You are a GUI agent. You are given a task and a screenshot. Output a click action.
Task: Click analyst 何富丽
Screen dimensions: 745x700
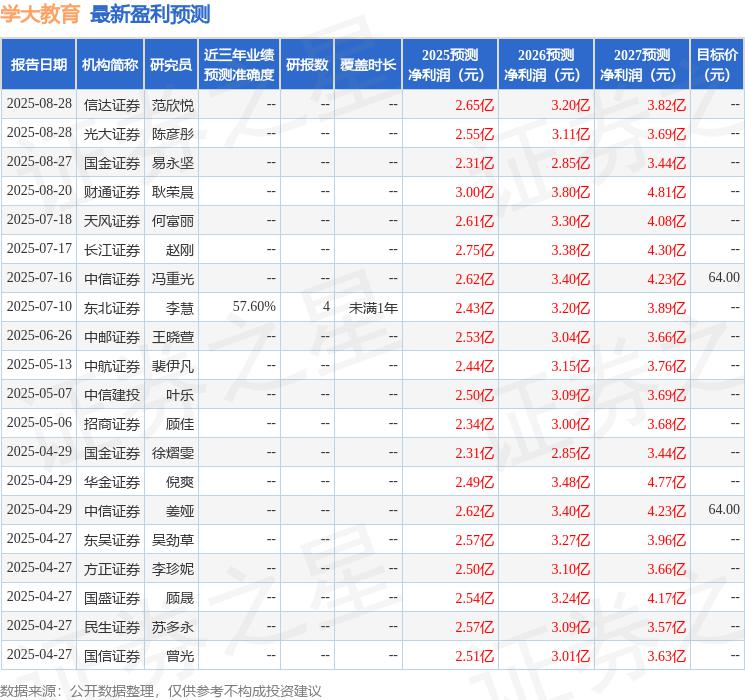click(x=173, y=221)
